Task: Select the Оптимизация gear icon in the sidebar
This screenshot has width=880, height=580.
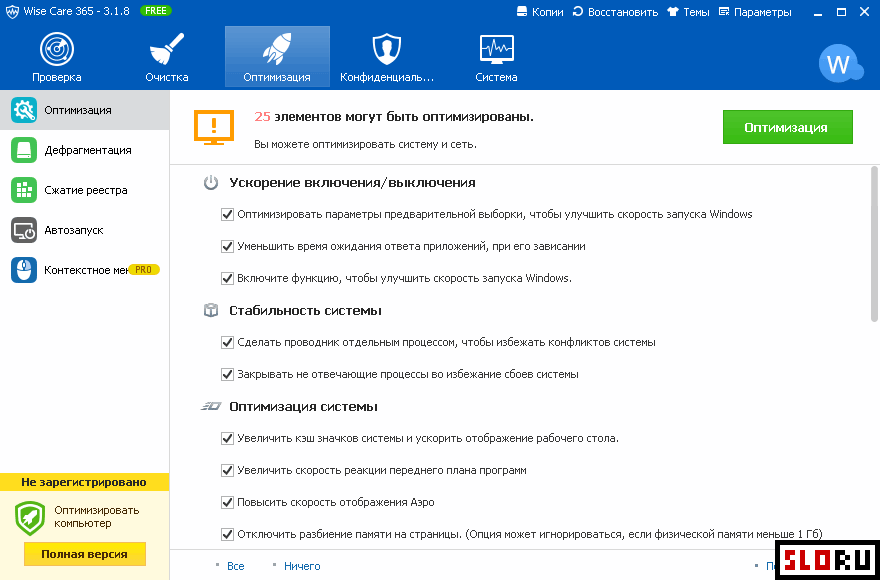Action: [x=24, y=110]
